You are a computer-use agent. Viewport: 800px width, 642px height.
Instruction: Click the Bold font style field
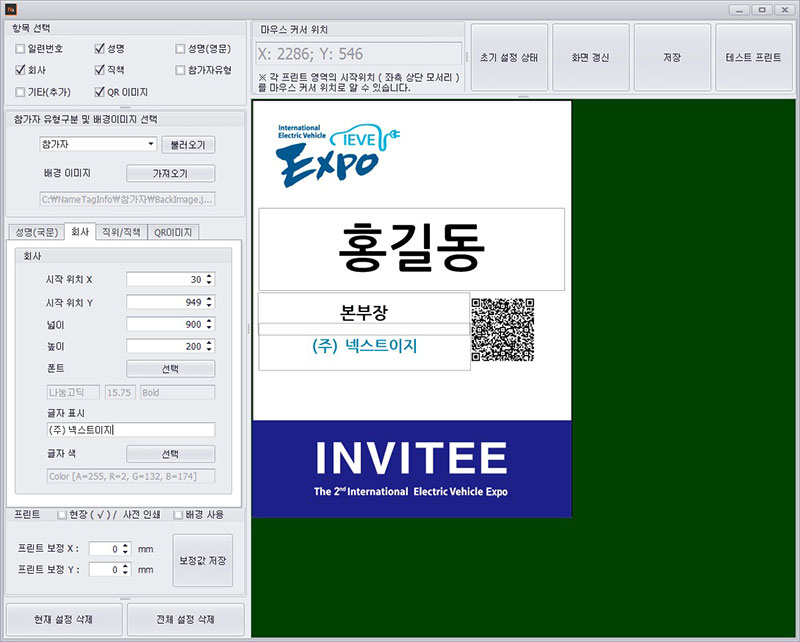178,392
